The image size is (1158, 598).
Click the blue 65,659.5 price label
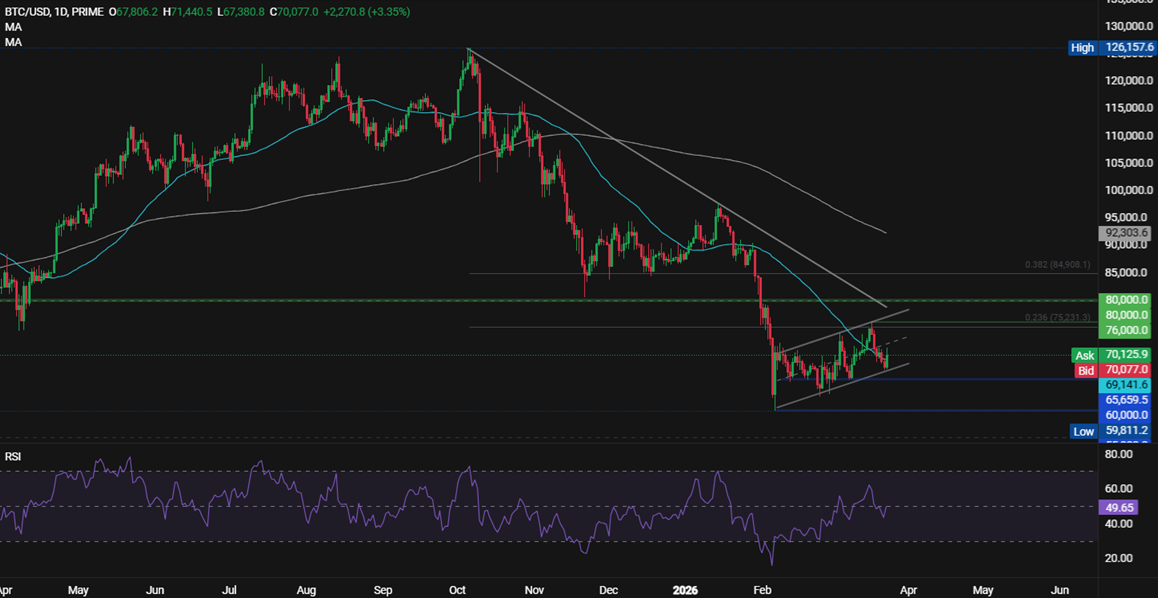1125,398
